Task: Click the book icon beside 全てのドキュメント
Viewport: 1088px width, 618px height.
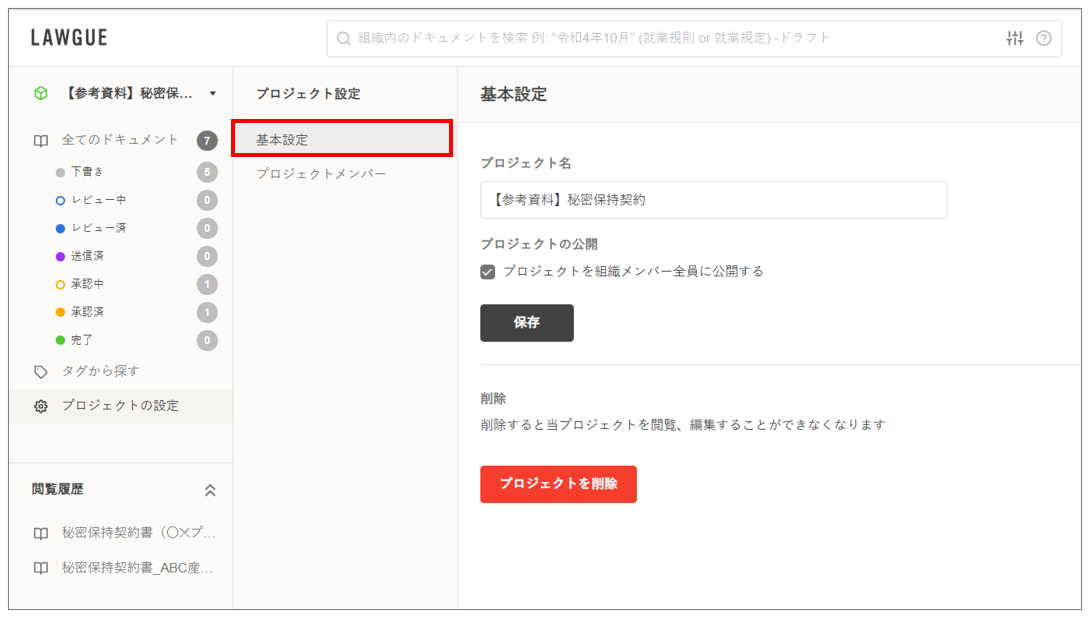Action: pyautogui.click(x=41, y=140)
